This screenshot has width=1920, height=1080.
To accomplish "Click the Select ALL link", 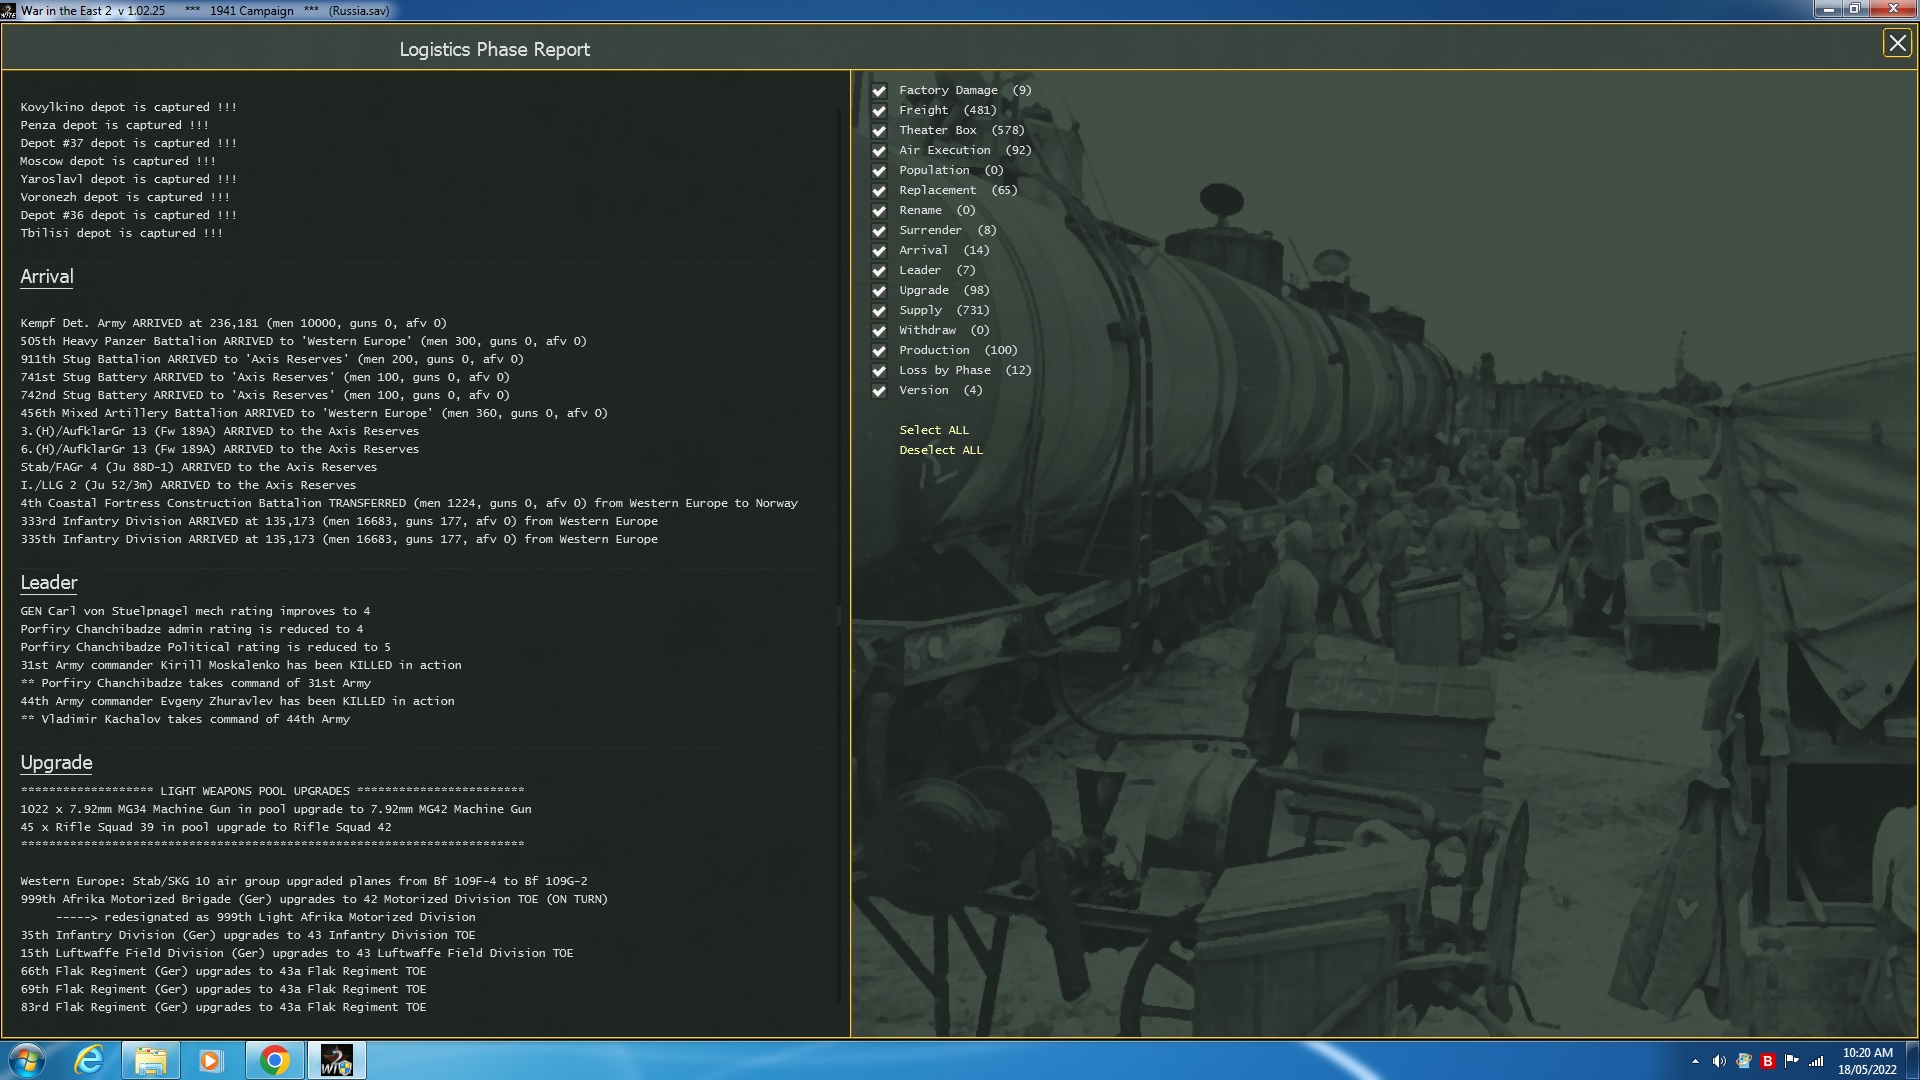I will (x=934, y=430).
